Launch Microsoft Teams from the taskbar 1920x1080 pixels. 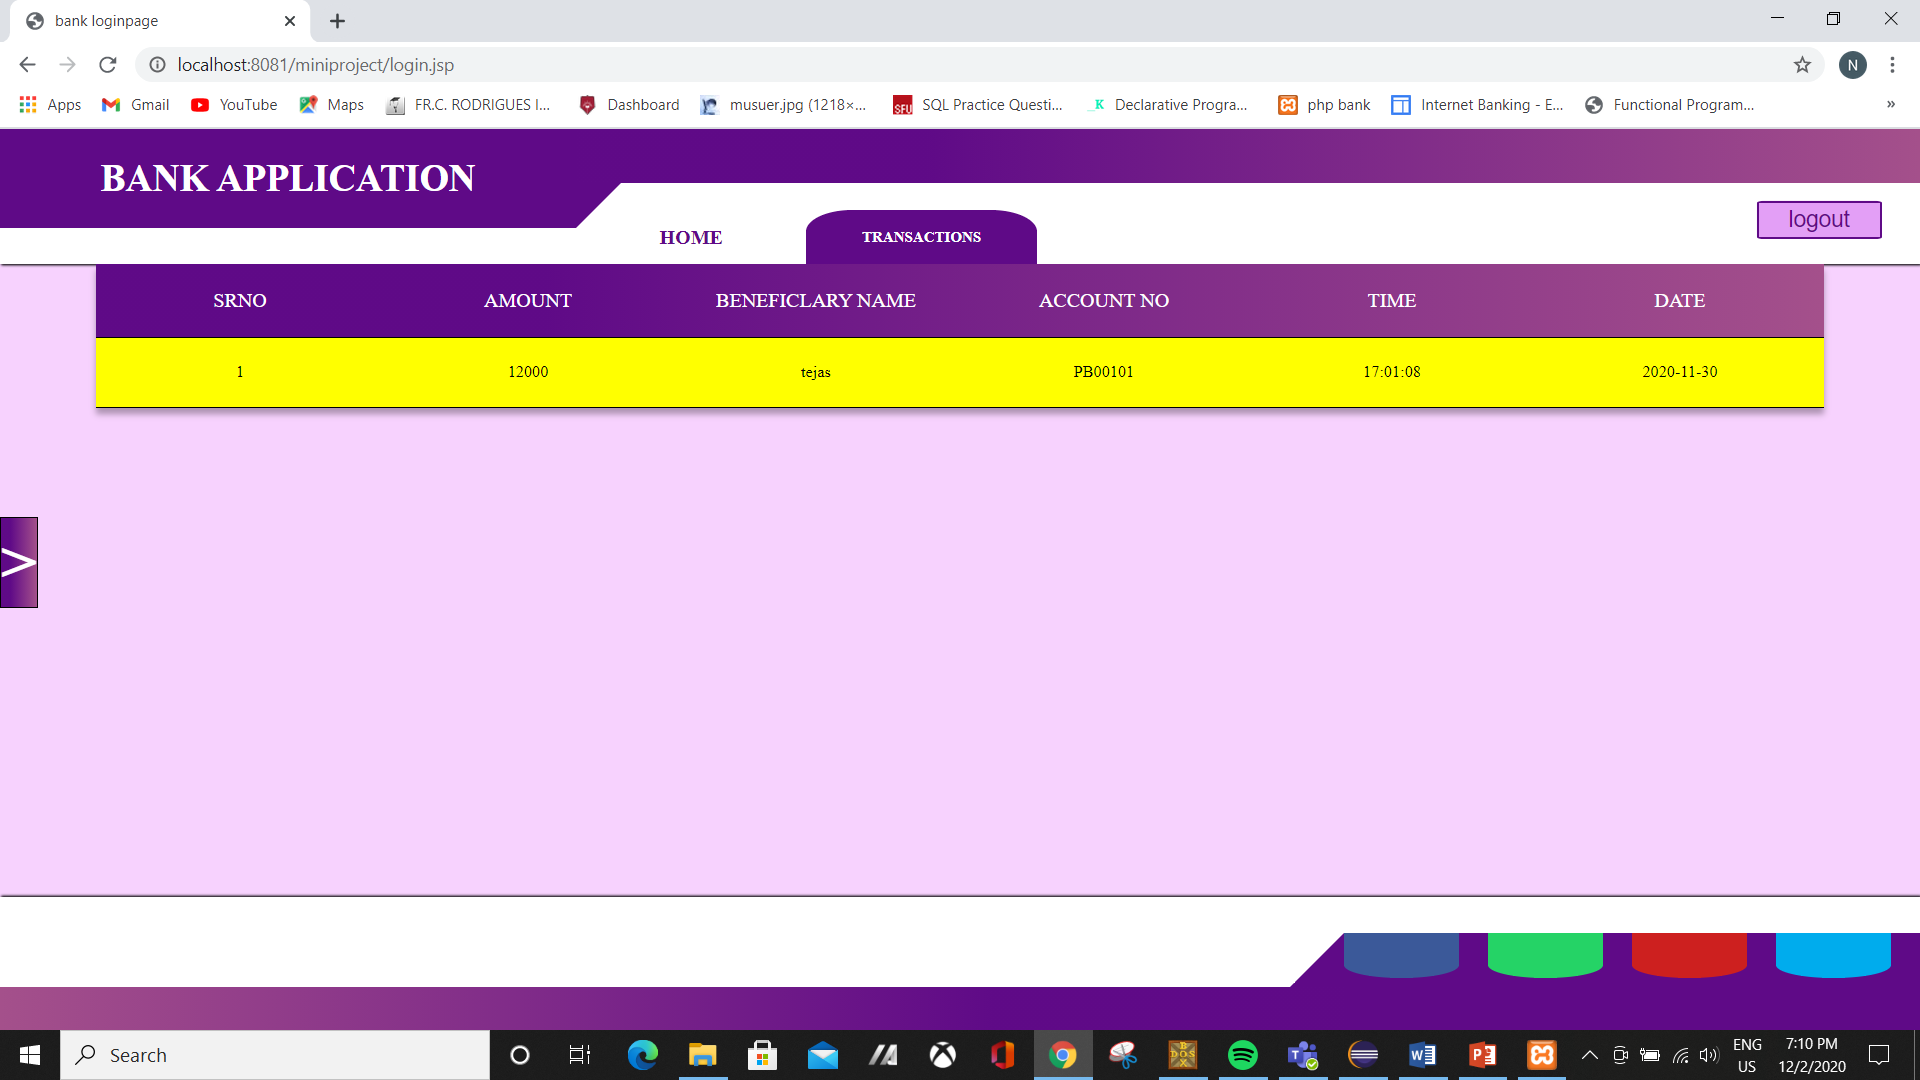pos(1302,1054)
